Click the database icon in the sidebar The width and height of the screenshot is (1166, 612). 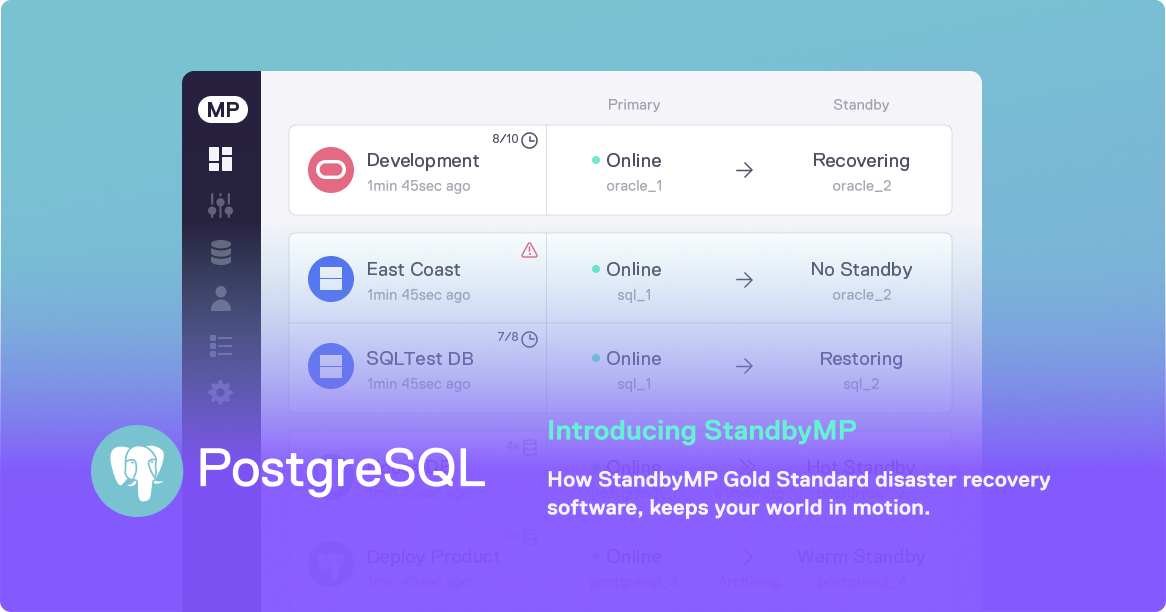click(x=220, y=251)
